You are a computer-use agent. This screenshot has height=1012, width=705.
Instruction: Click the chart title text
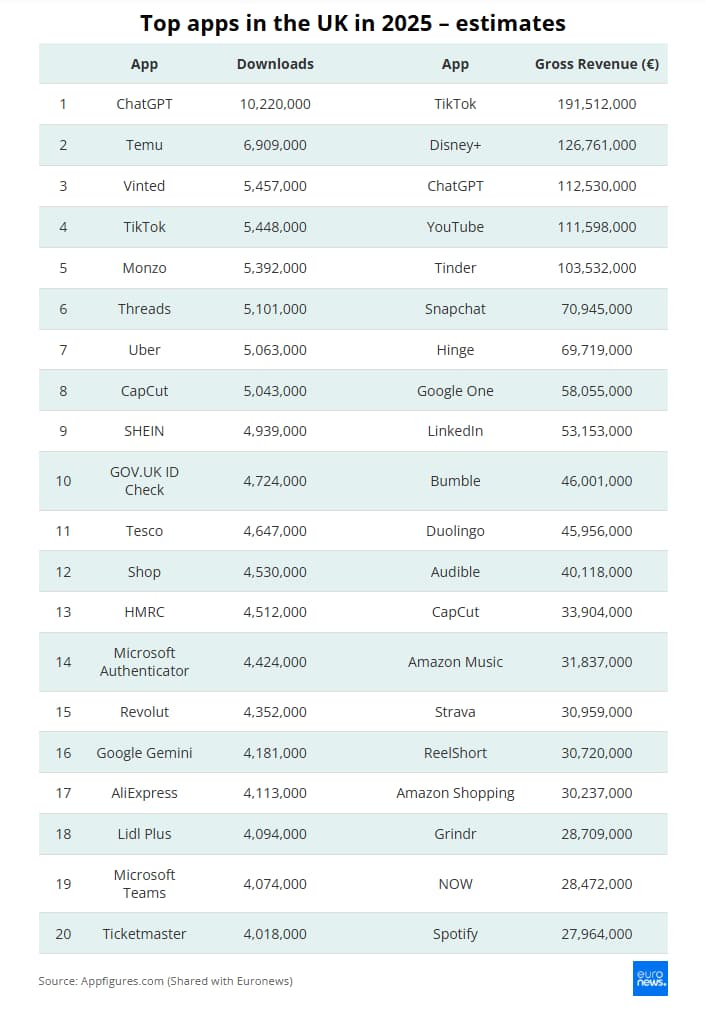pyautogui.click(x=352, y=23)
